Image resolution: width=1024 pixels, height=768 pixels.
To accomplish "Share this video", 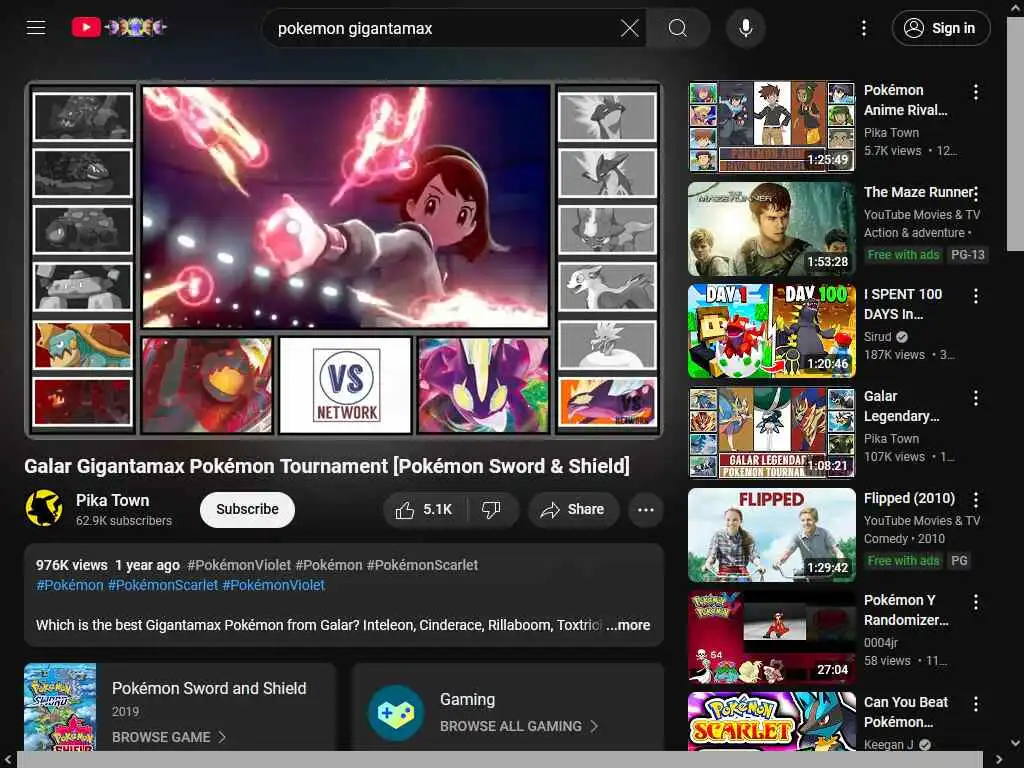I will click(573, 509).
